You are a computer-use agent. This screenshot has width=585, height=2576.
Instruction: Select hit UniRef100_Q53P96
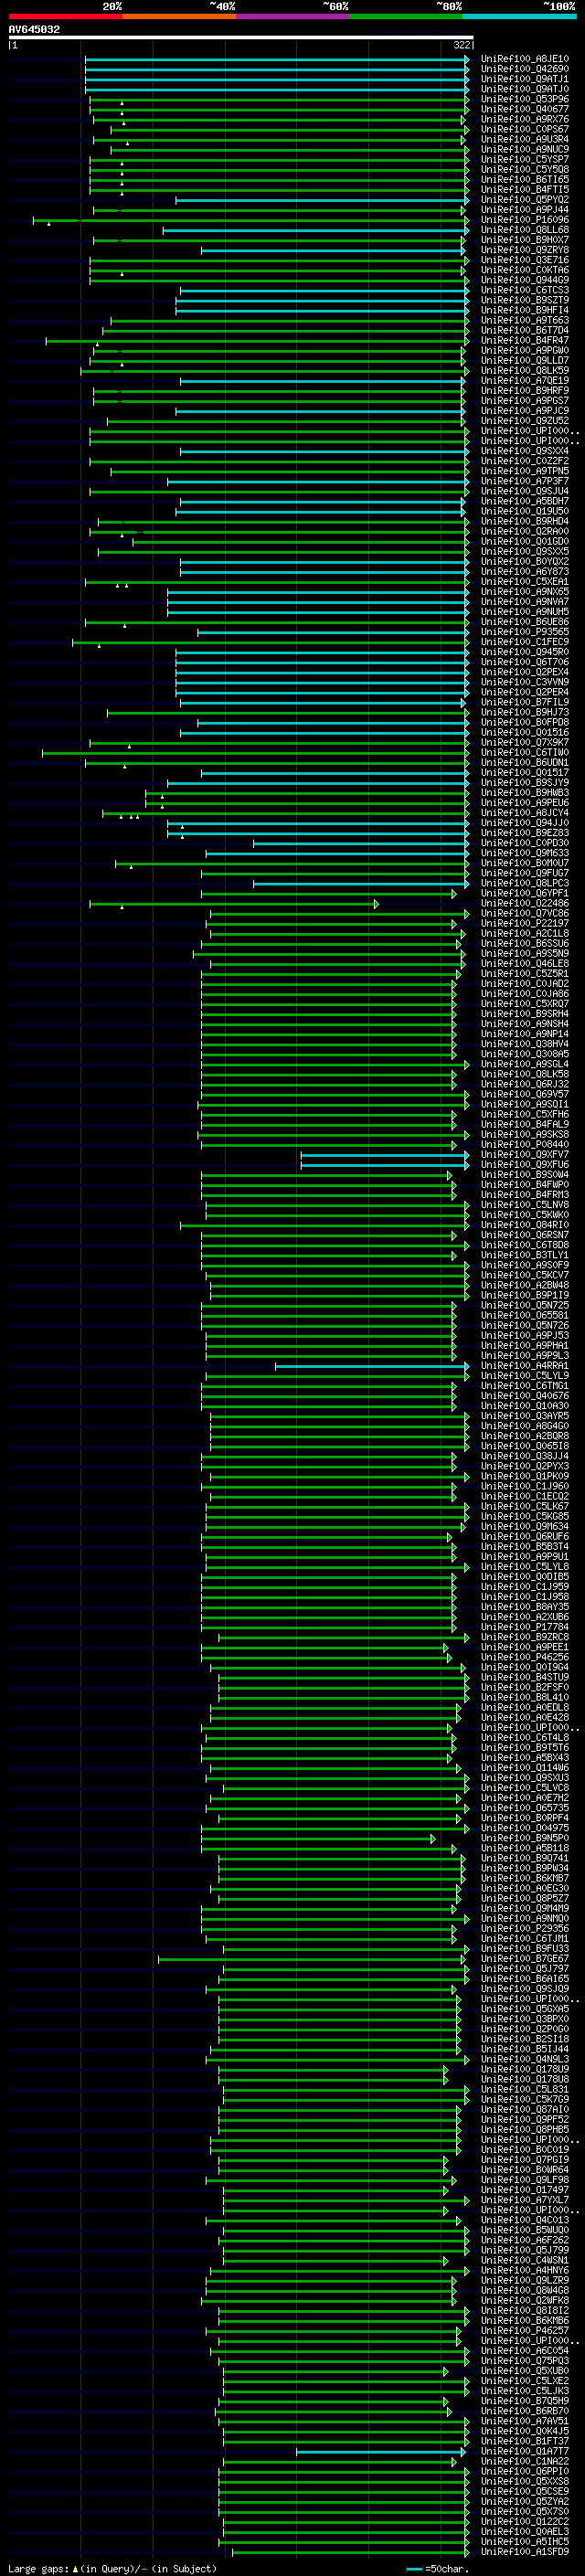point(525,99)
